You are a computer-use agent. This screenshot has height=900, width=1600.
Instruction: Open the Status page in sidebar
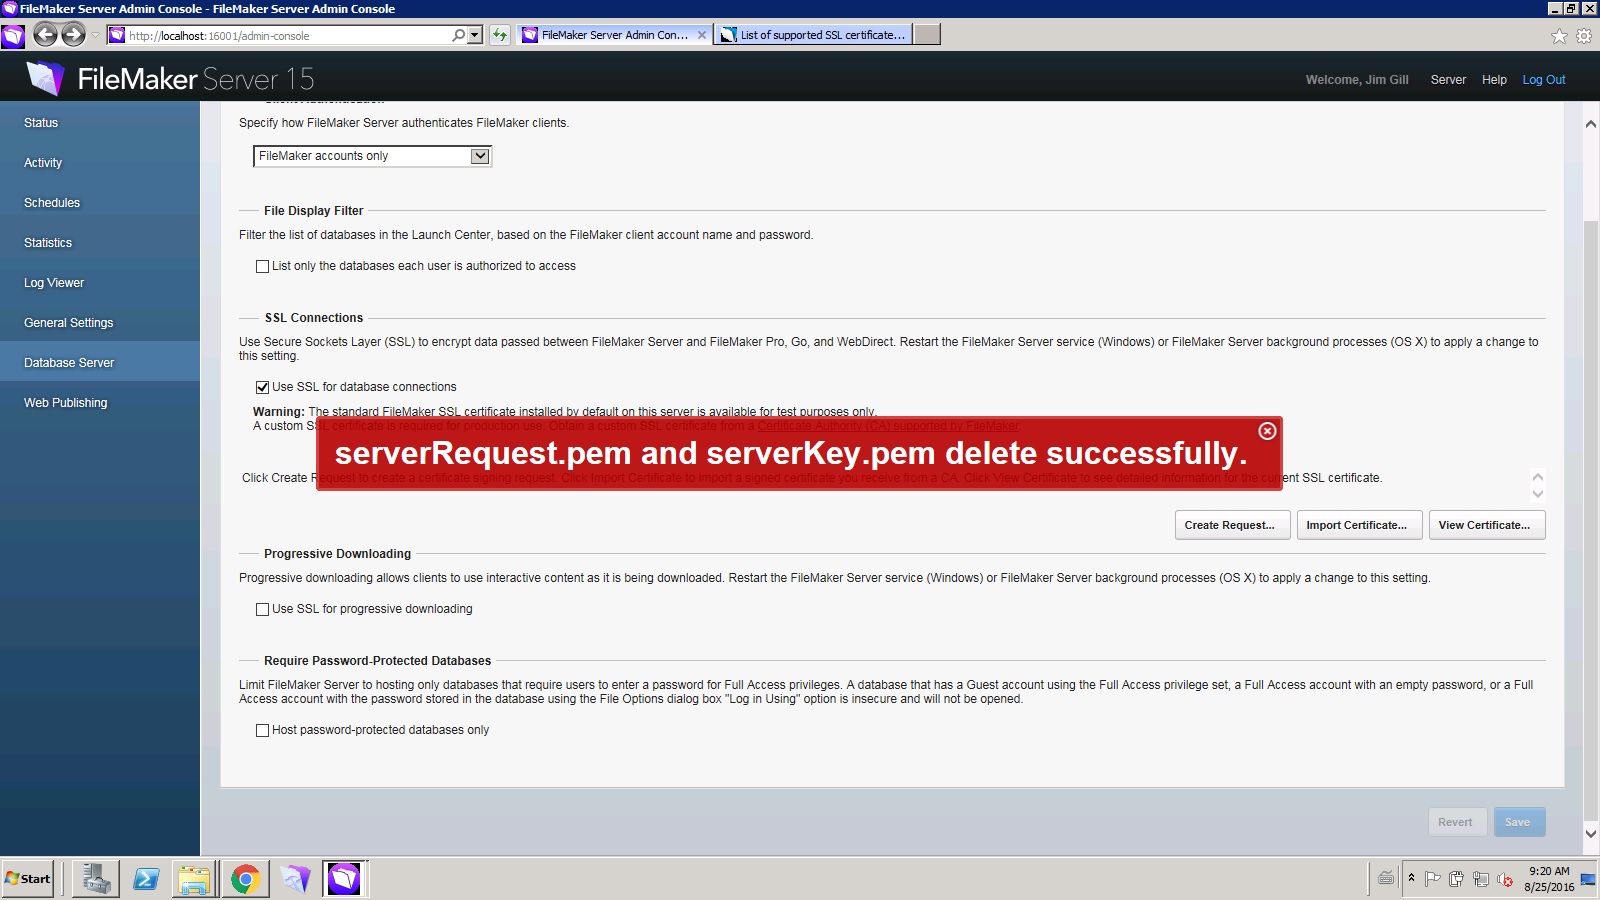tap(100, 123)
